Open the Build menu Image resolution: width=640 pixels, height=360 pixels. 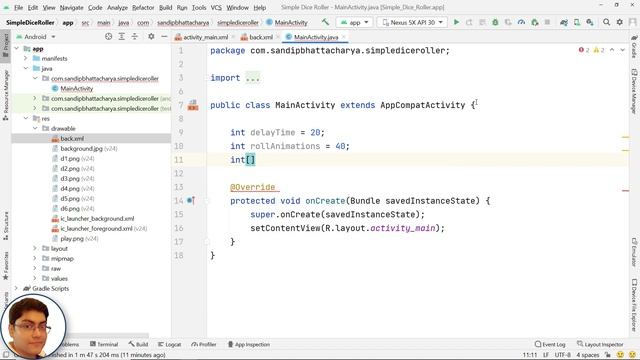pyautogui.click(x=165, y=7)
